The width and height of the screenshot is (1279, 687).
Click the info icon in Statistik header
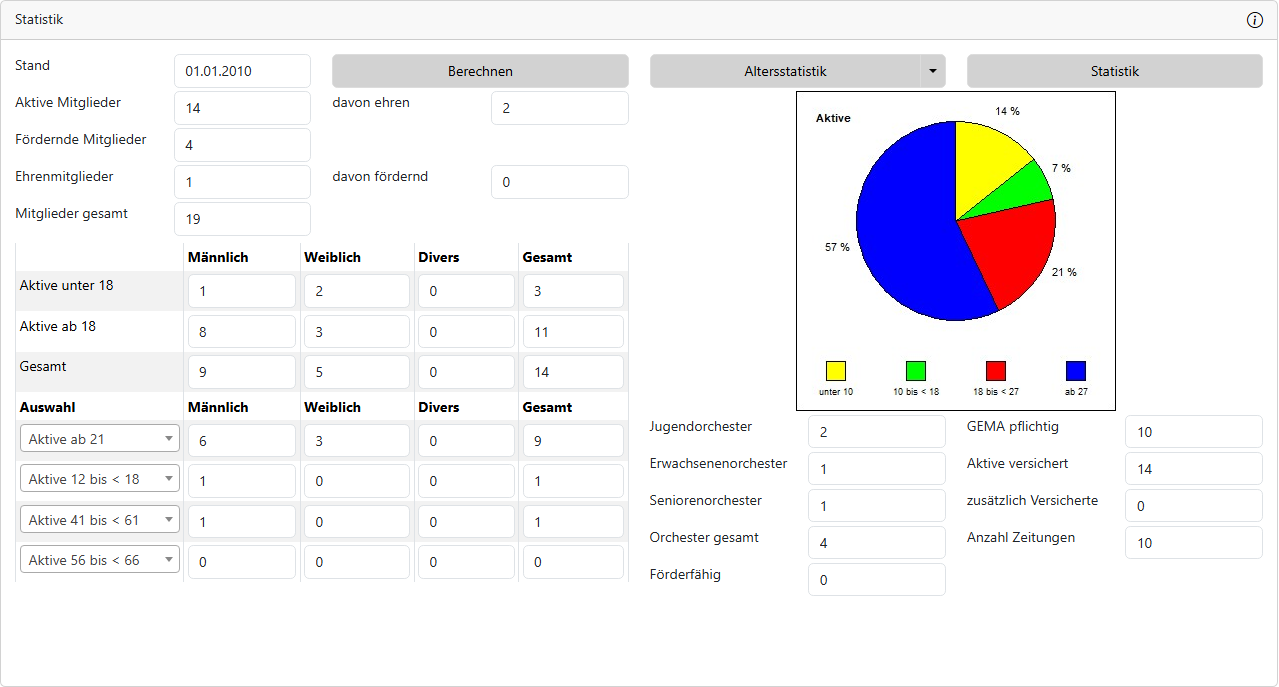[x=1255, y=20]
